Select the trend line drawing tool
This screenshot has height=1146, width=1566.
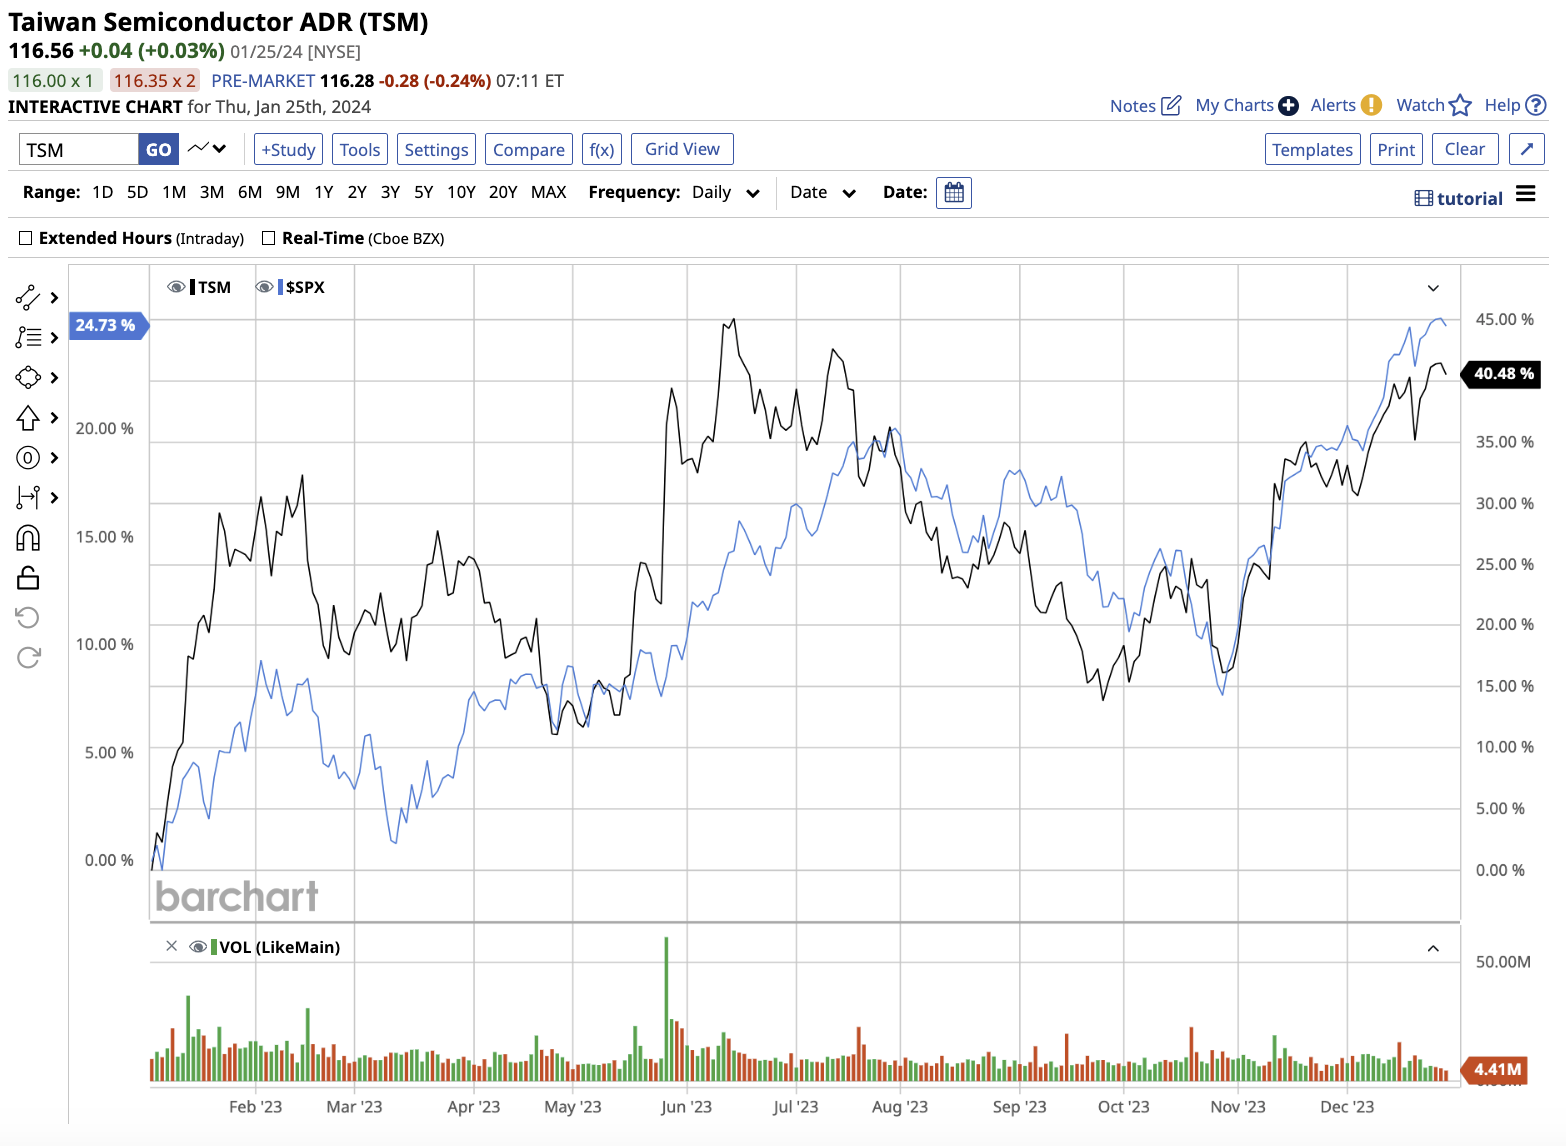28,297
